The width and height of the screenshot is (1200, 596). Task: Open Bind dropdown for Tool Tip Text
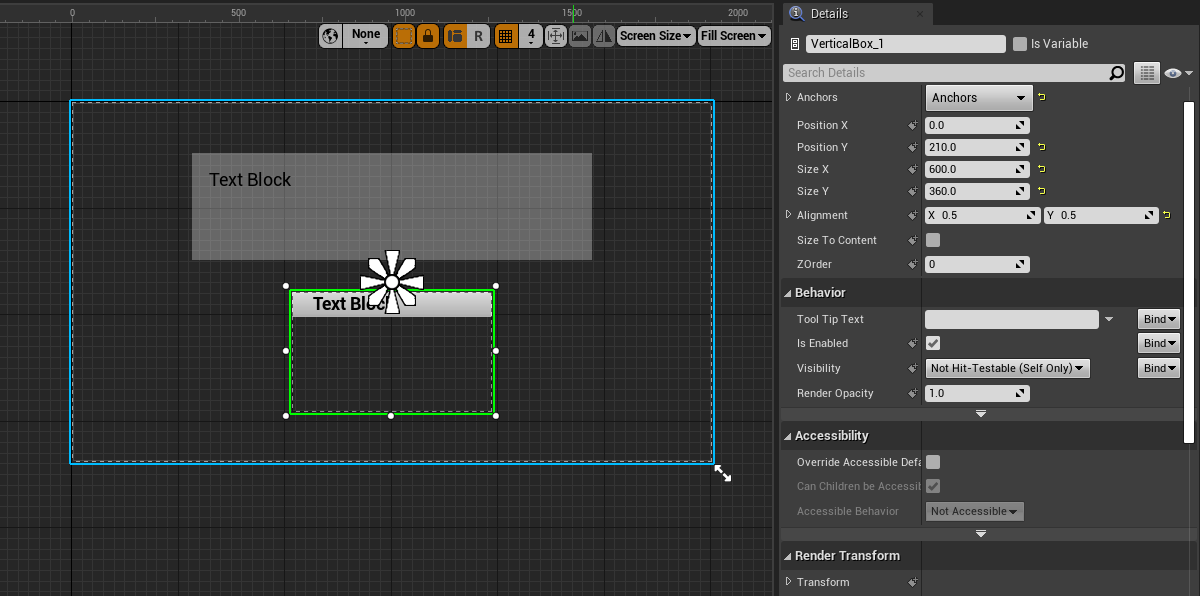(1159, 319)
